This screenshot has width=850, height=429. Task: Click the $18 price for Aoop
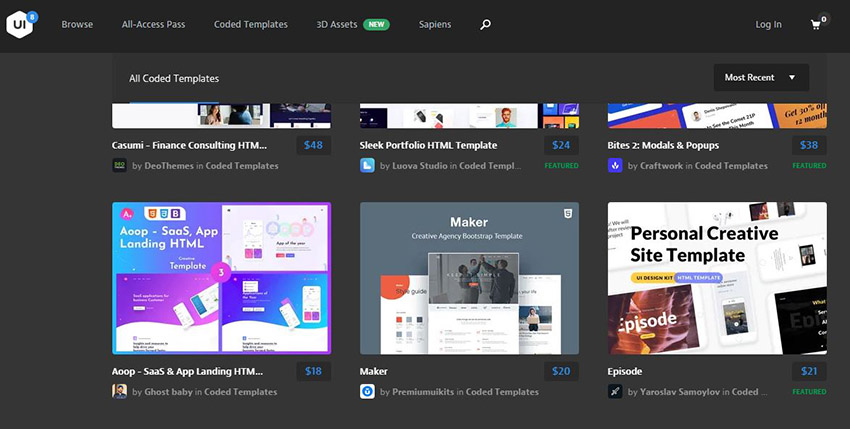(313, 372)
